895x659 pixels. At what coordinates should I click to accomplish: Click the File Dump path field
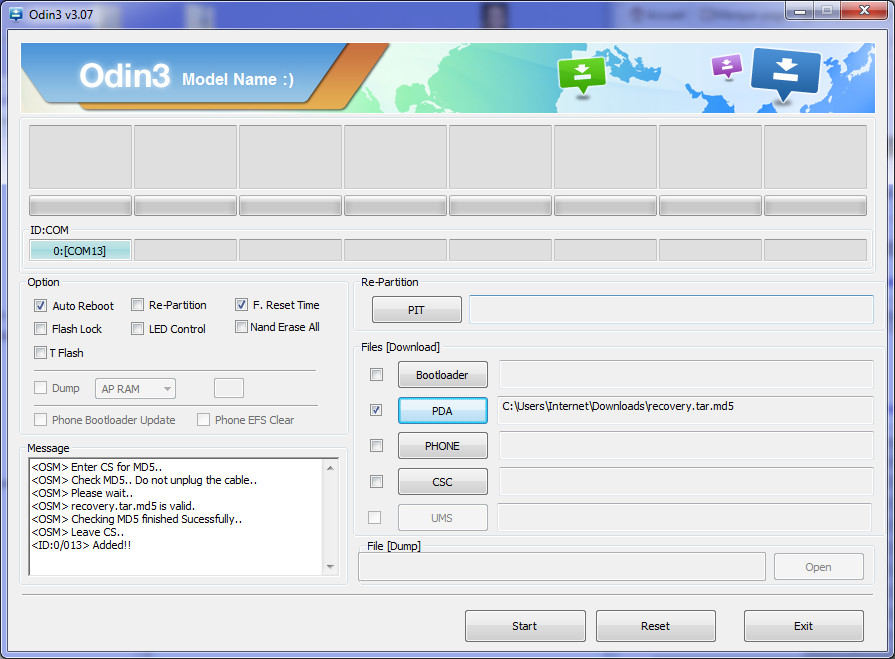[562, 567]
